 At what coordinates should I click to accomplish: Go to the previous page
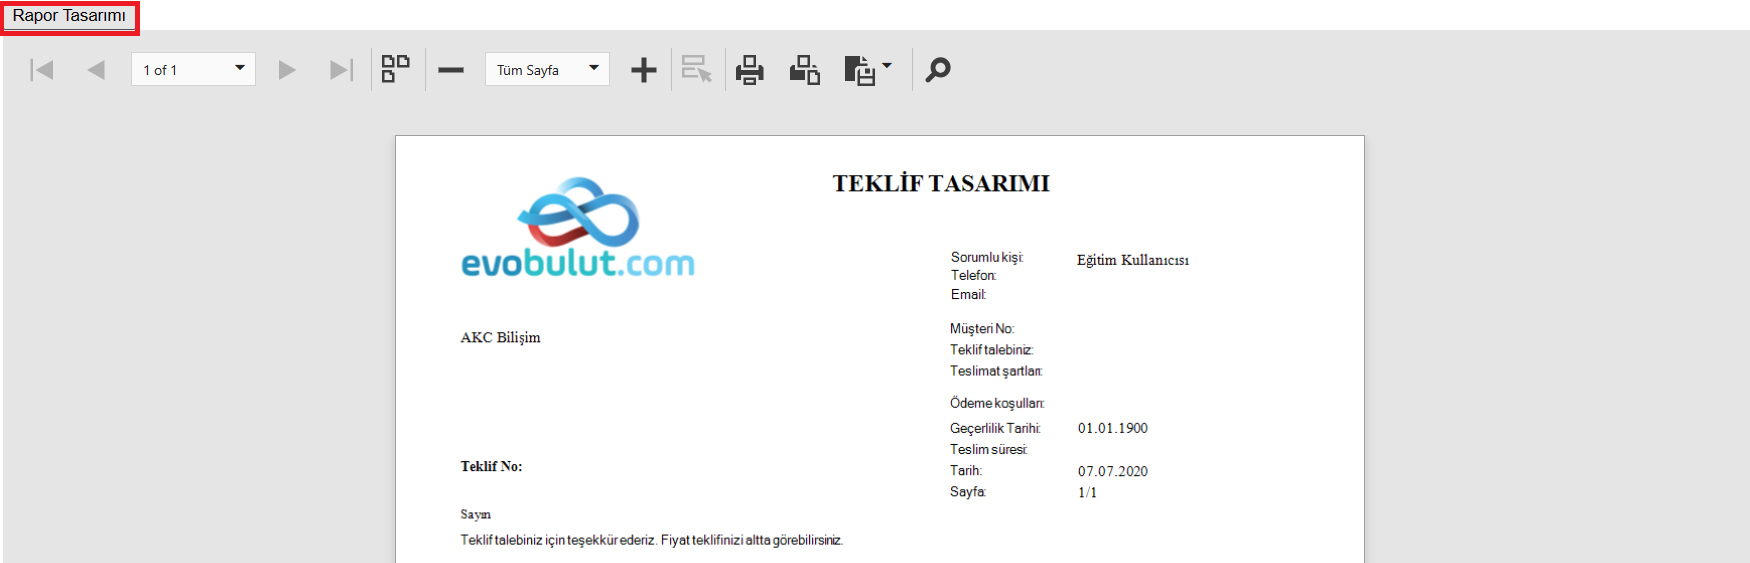[x=96, y=70]
